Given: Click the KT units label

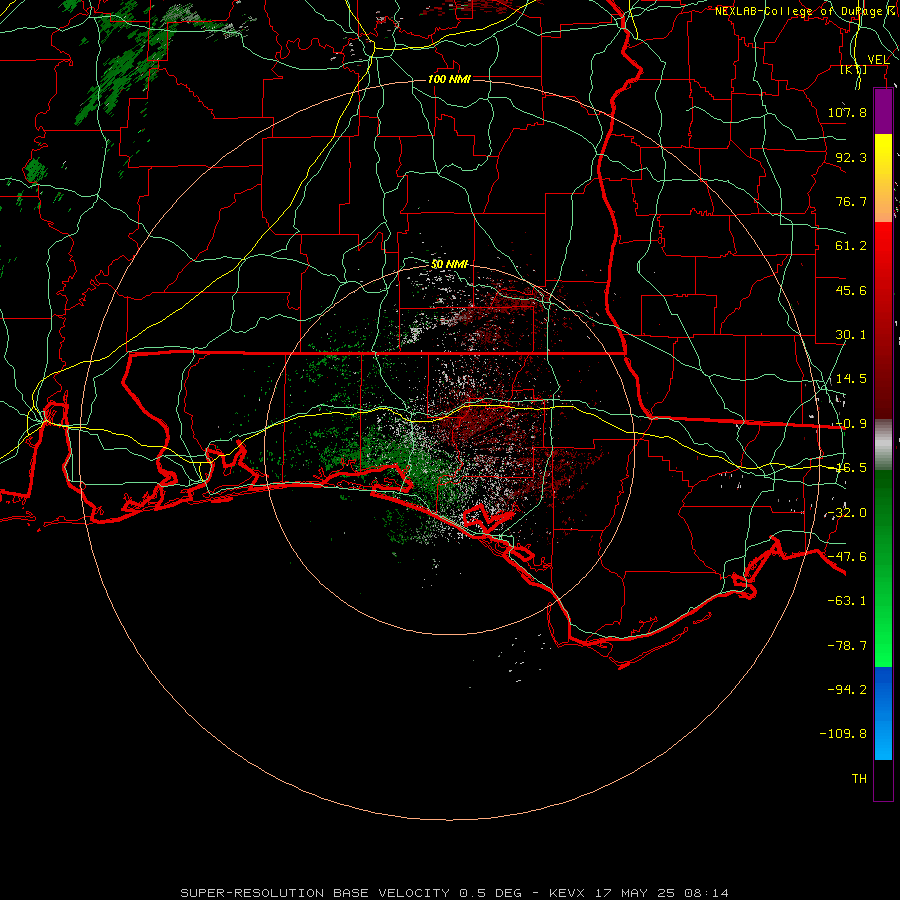Looking at the screenshot, I should pyautogui.click(x=854, y=69).
